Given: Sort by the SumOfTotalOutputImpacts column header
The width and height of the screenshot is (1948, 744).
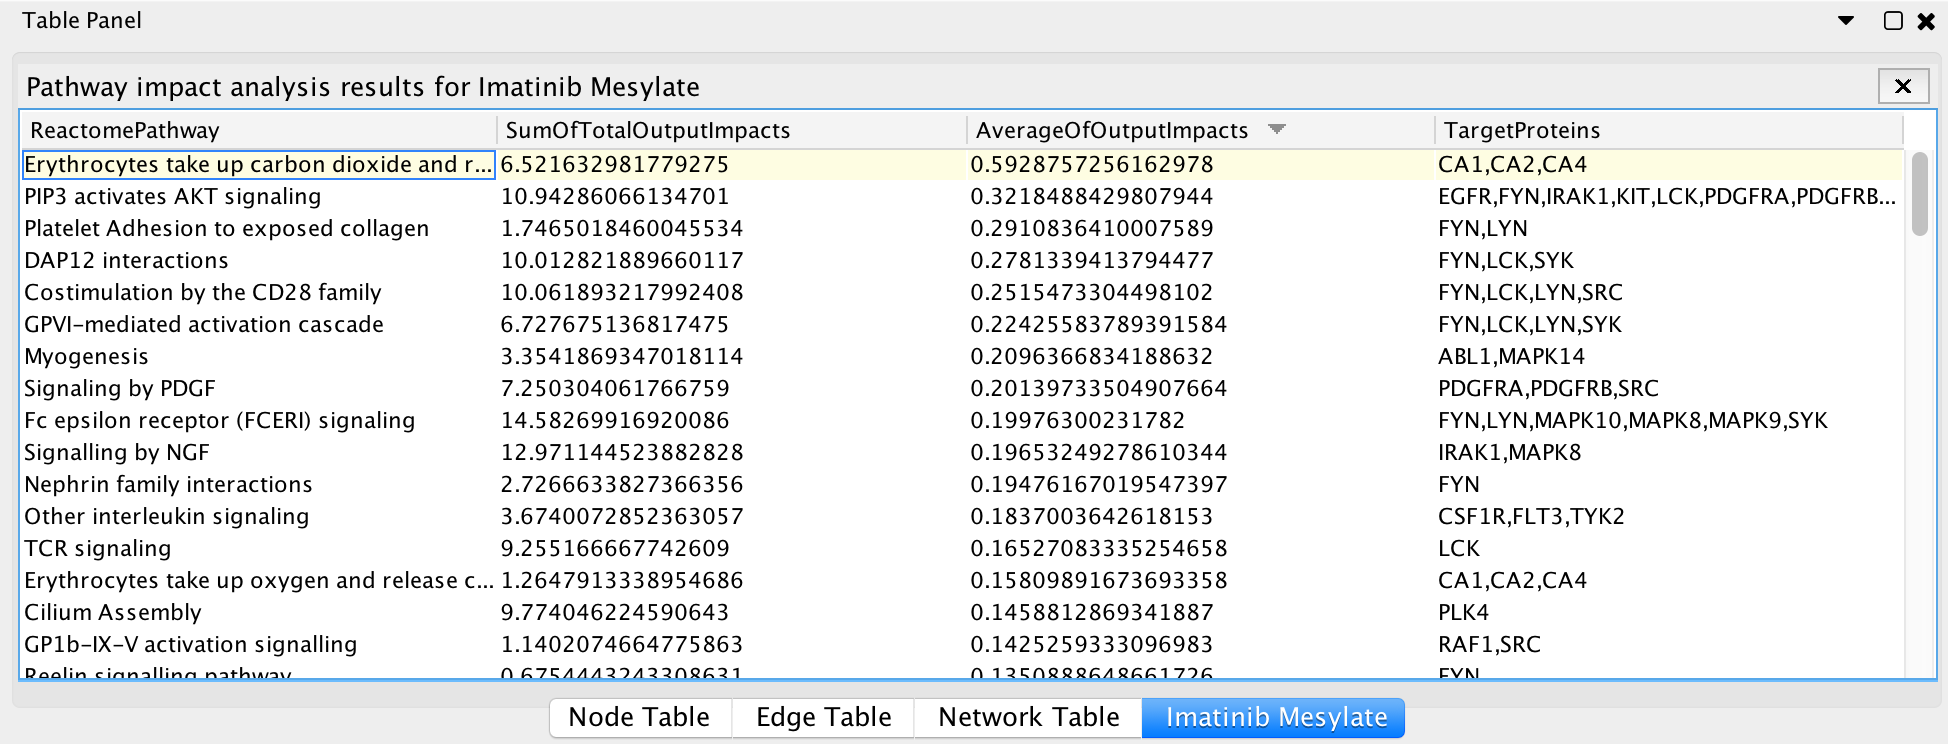Looking at the screenshot, I should coord(731,131).
